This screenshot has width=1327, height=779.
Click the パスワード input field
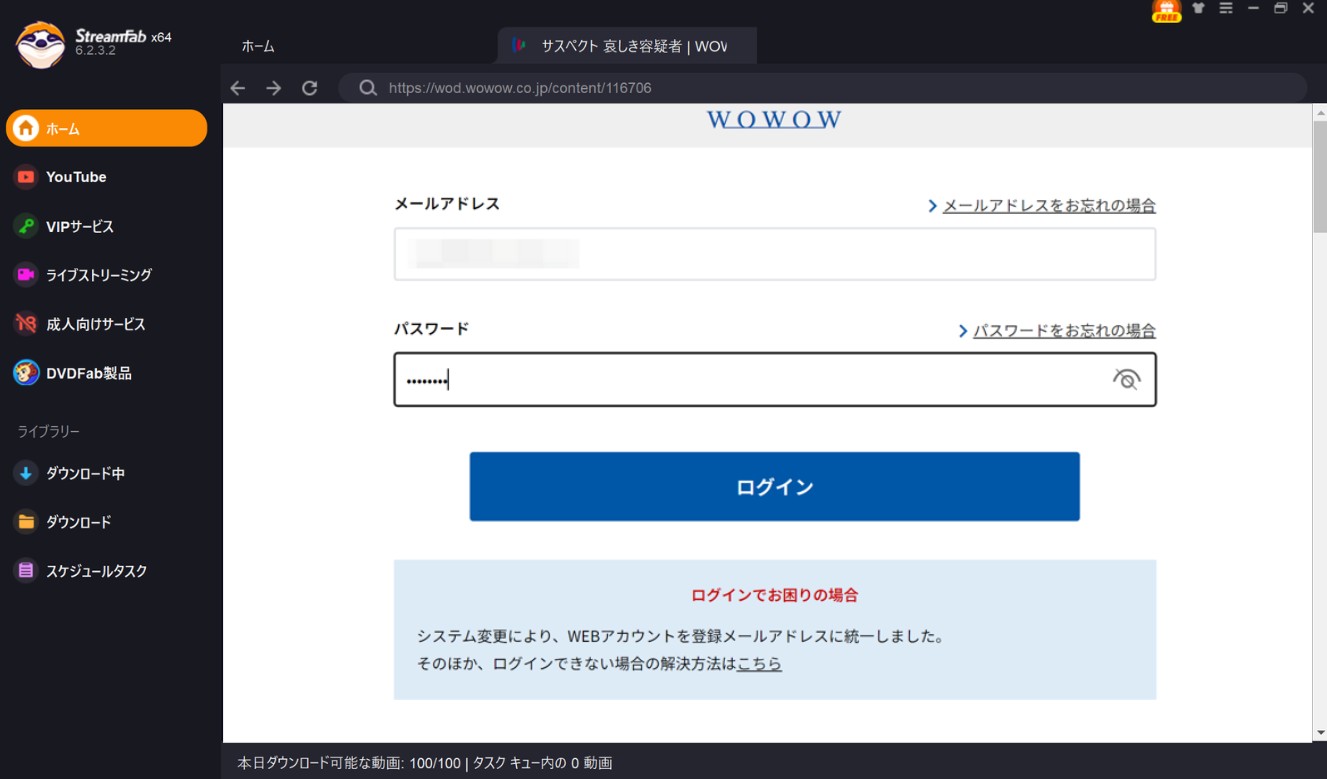pos(774,379)
